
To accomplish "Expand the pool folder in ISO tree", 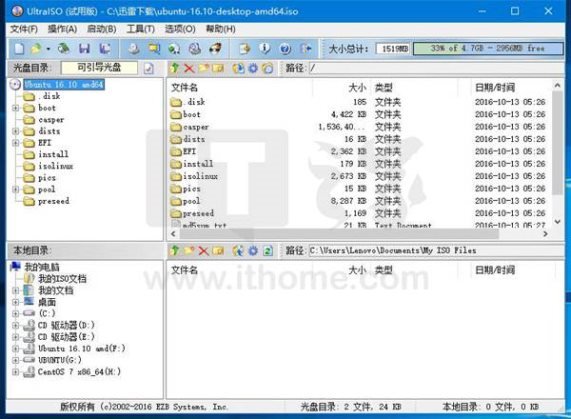I will (15, 189).
